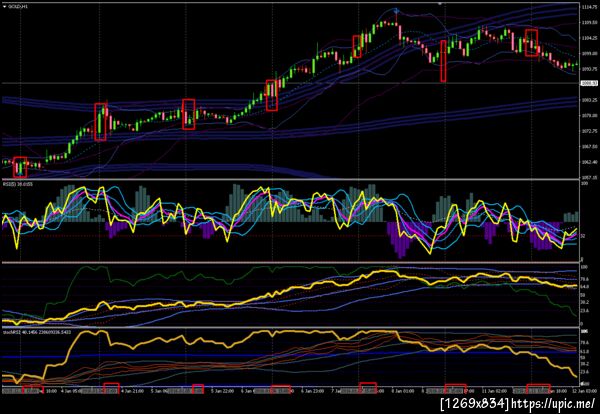600x414 pixels.
Task: Select the blue down arrow above the price peak
Action: [397, 11]
